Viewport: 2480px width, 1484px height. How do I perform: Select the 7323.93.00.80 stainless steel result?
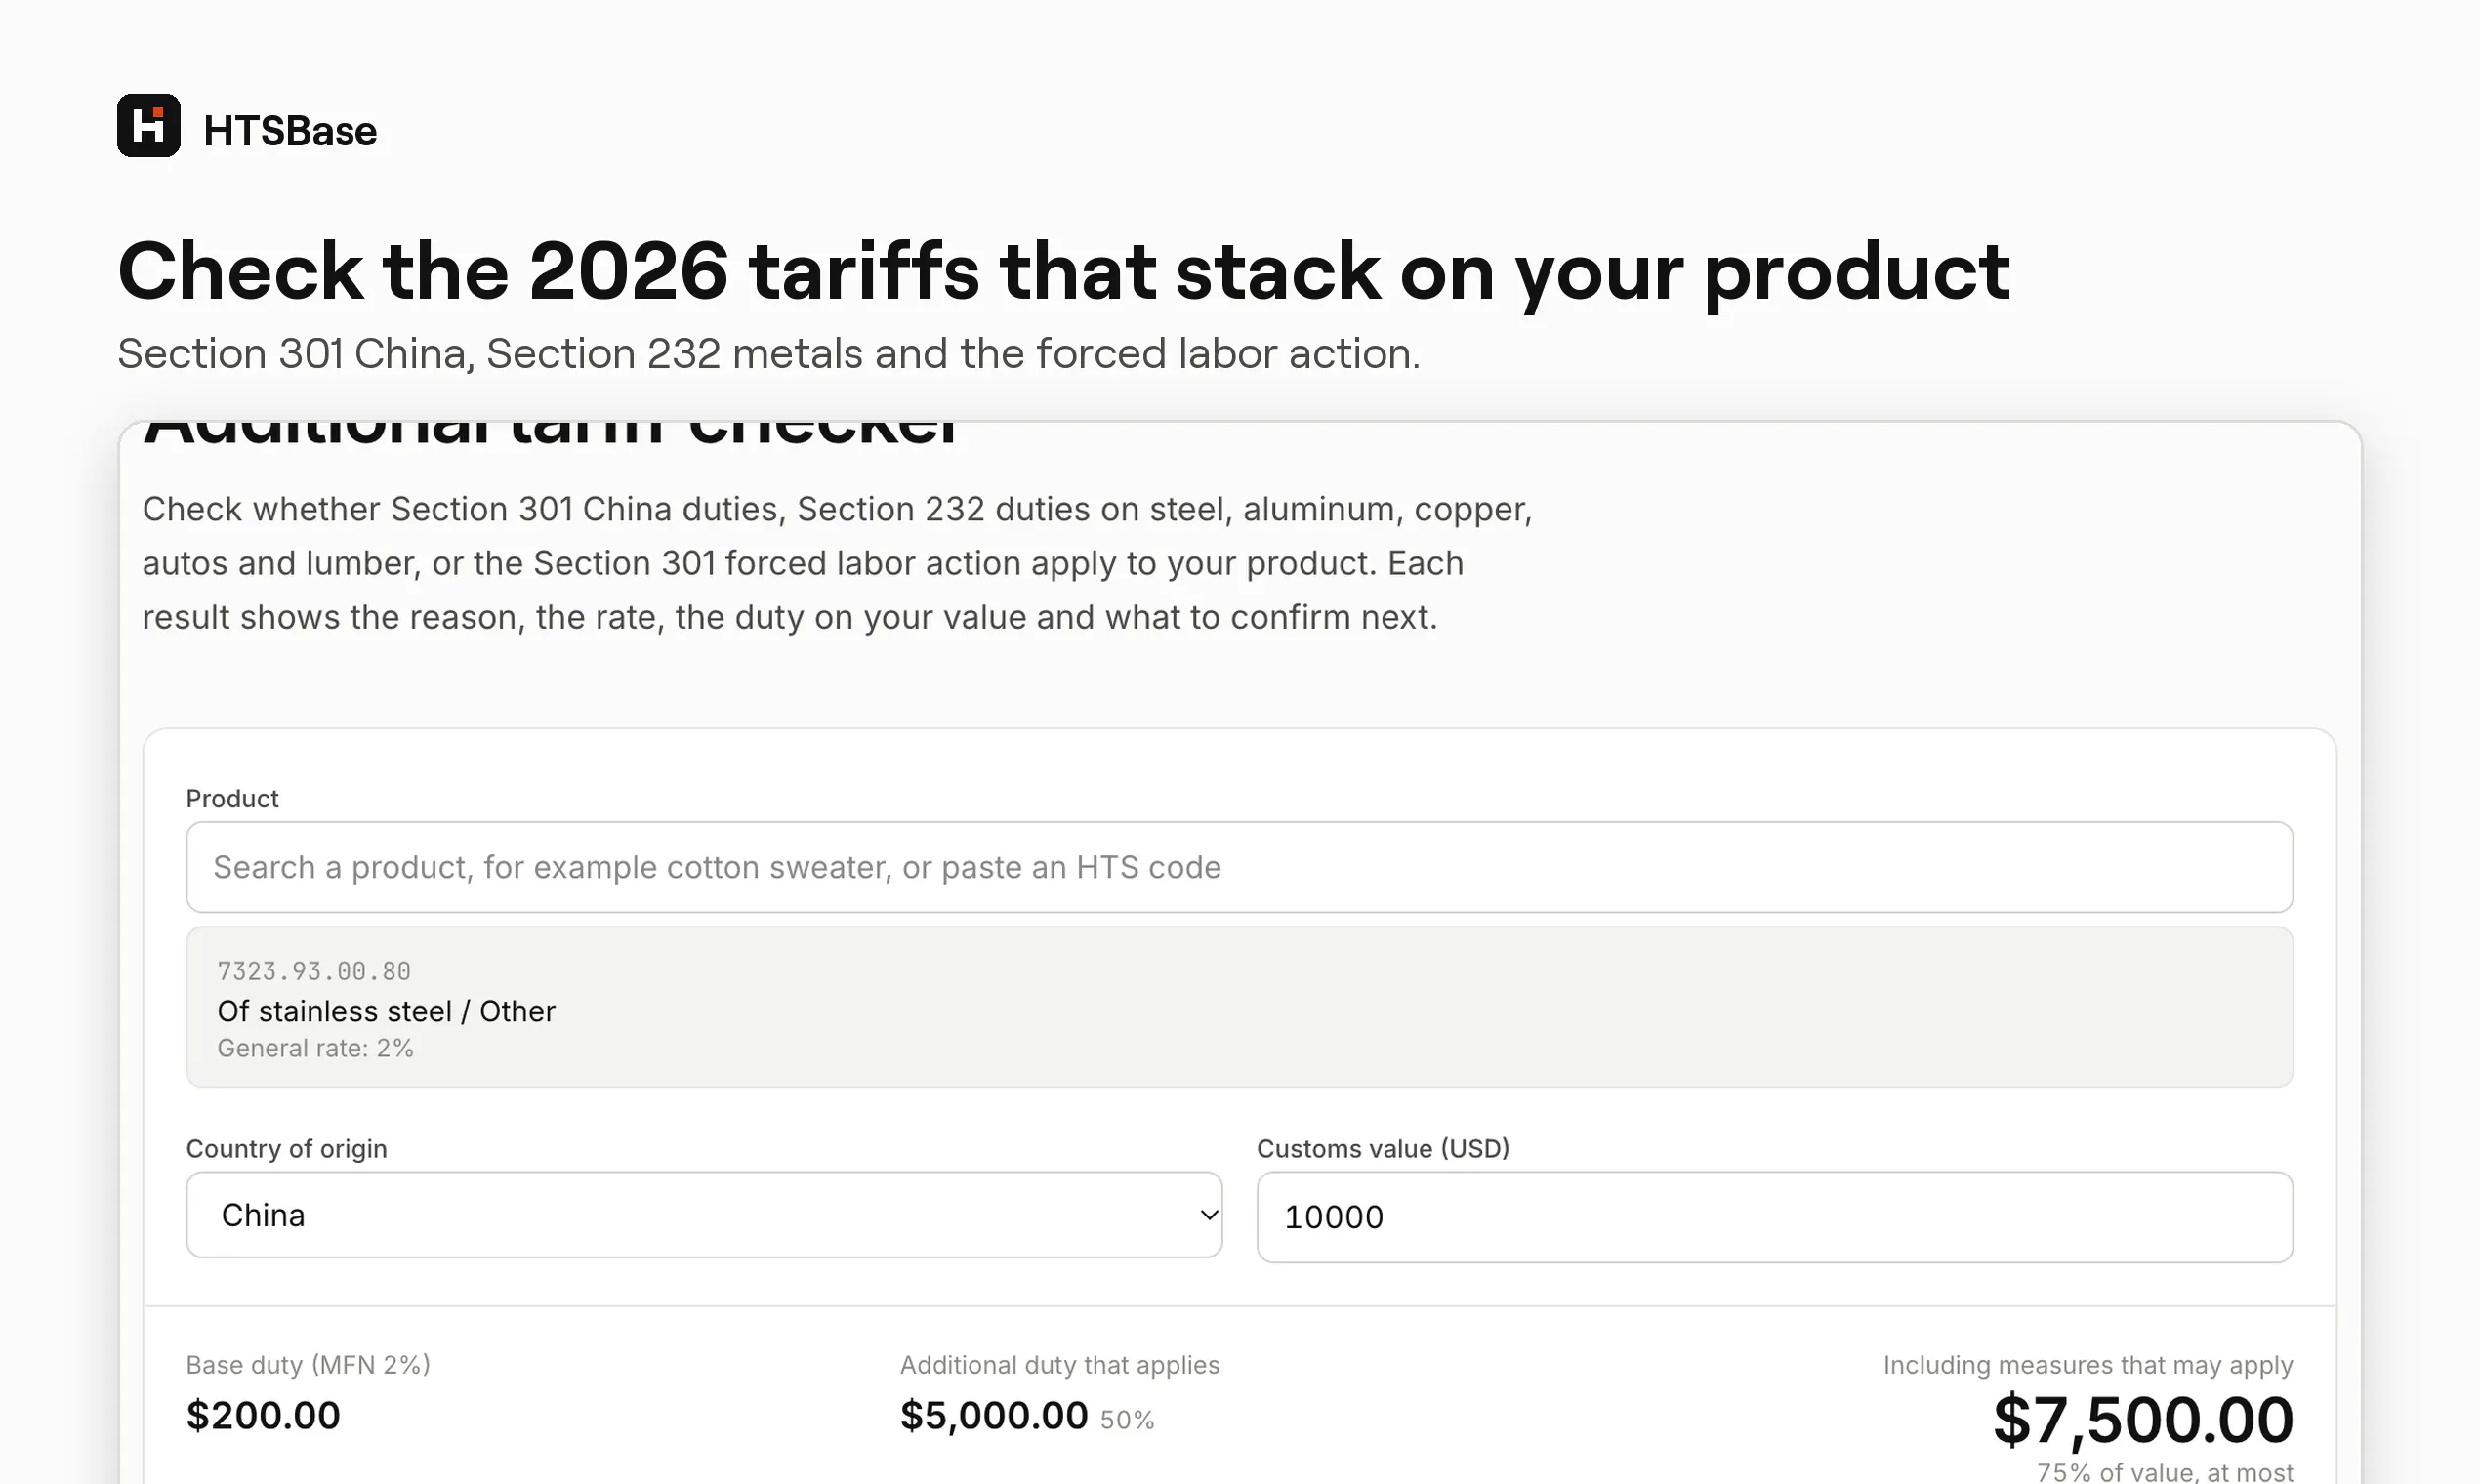coord(1239,1007)
